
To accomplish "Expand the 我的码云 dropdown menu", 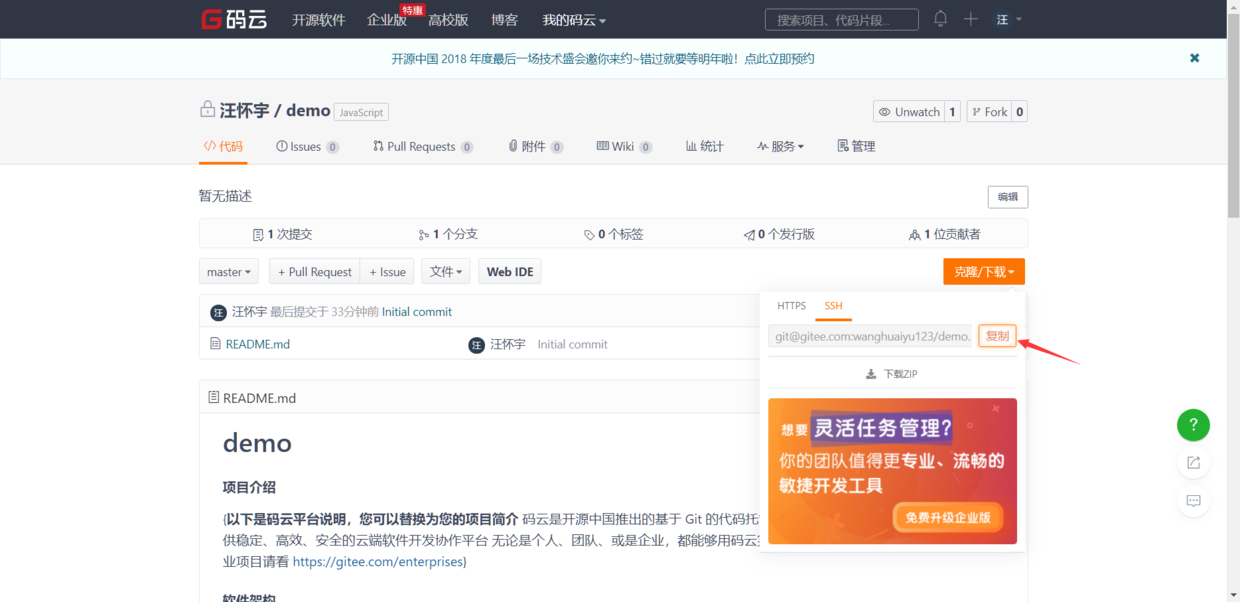I will tap(574, 20).
